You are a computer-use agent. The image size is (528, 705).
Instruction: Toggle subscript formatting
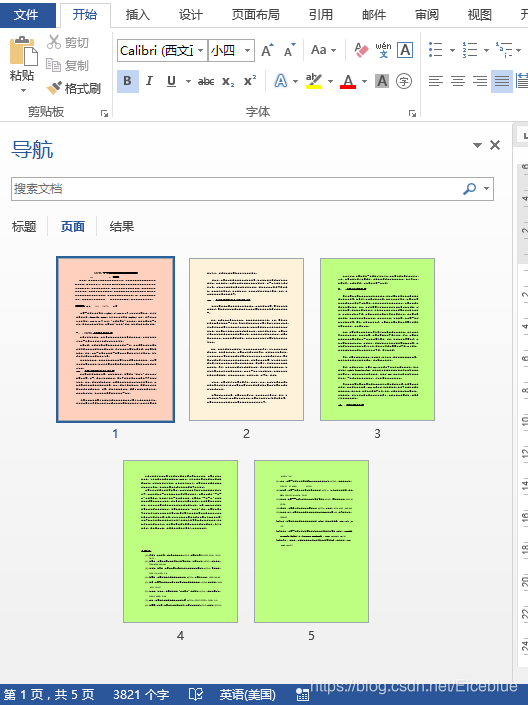click(x=228, y=81)
